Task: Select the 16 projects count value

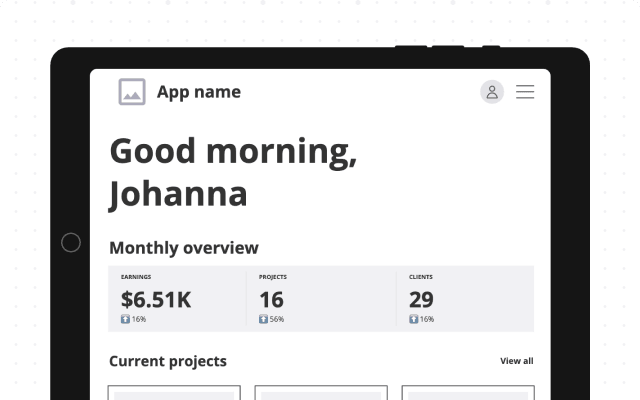Action: click(271, 299)
